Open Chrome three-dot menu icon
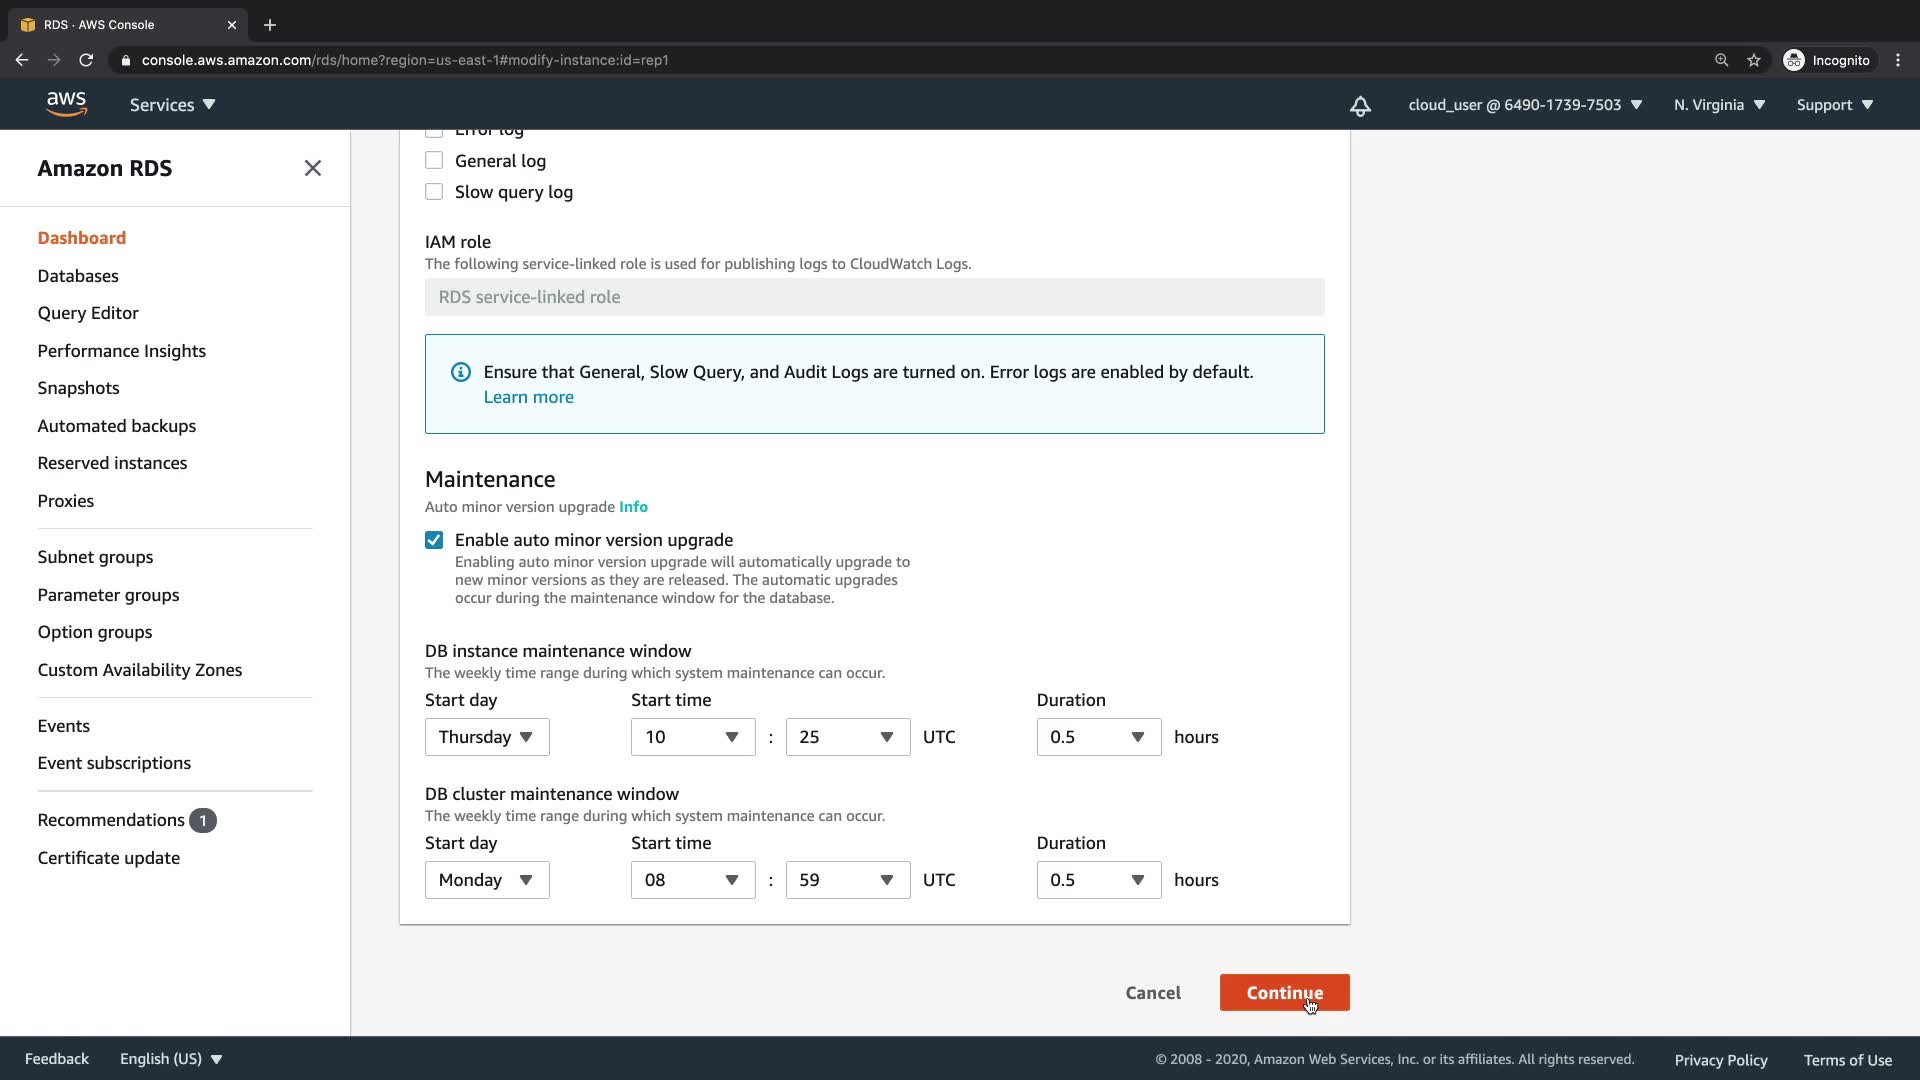This screenshot has height=1080, width=1920. coord(1898,60)
